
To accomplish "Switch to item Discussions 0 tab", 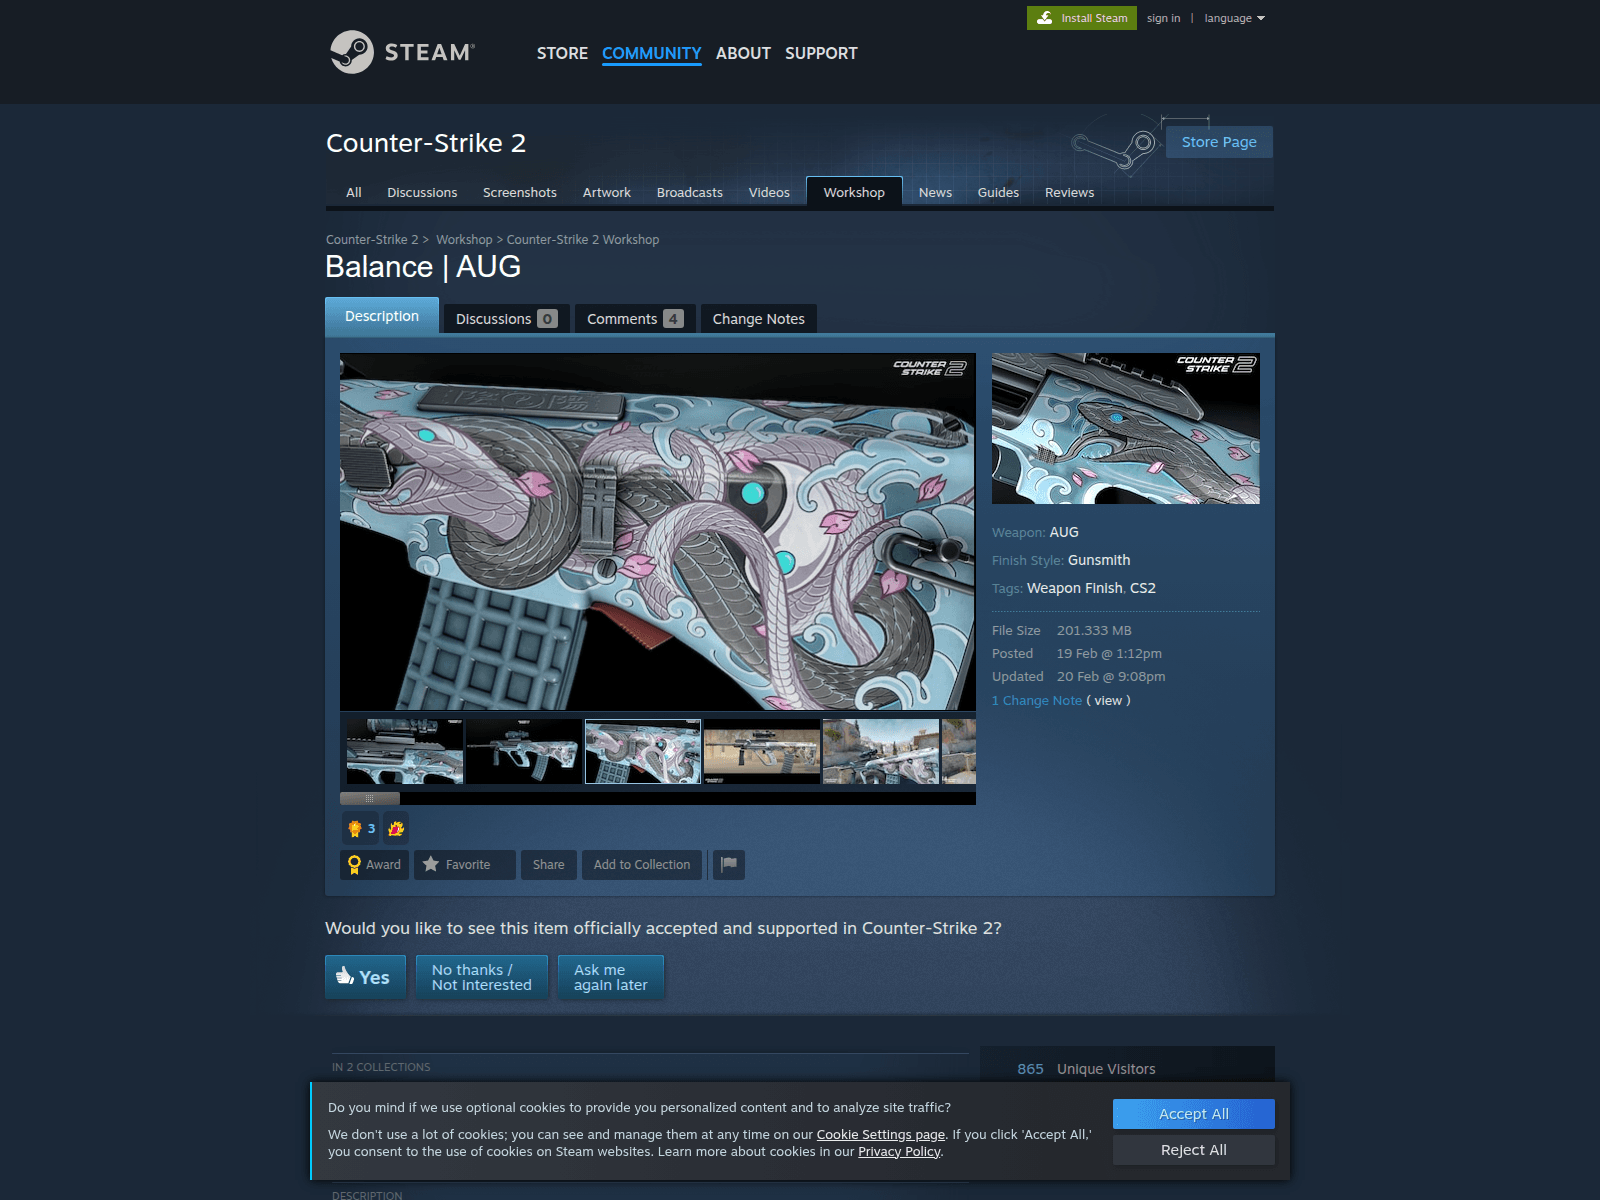I will click(x=506, y=319).
